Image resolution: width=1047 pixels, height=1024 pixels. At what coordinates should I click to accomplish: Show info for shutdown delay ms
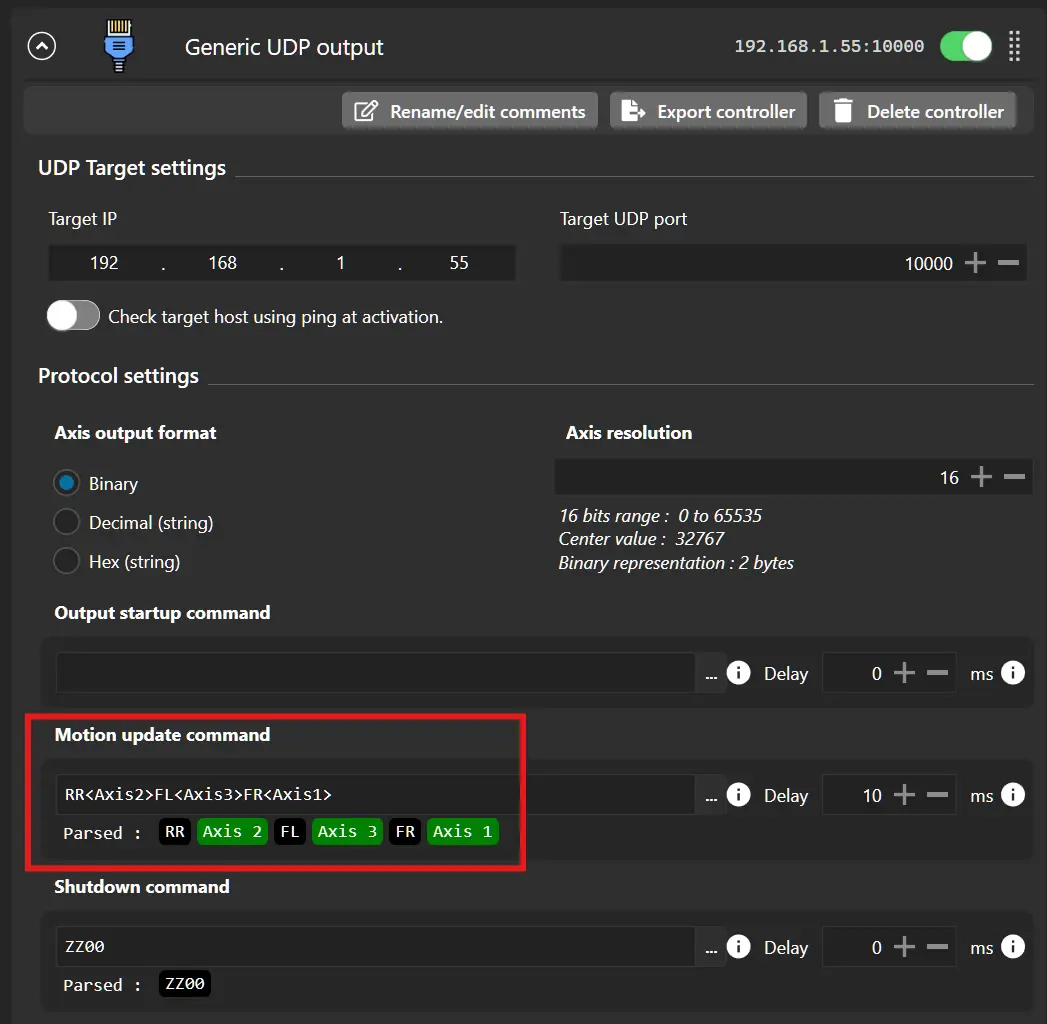coord(1013,947)
